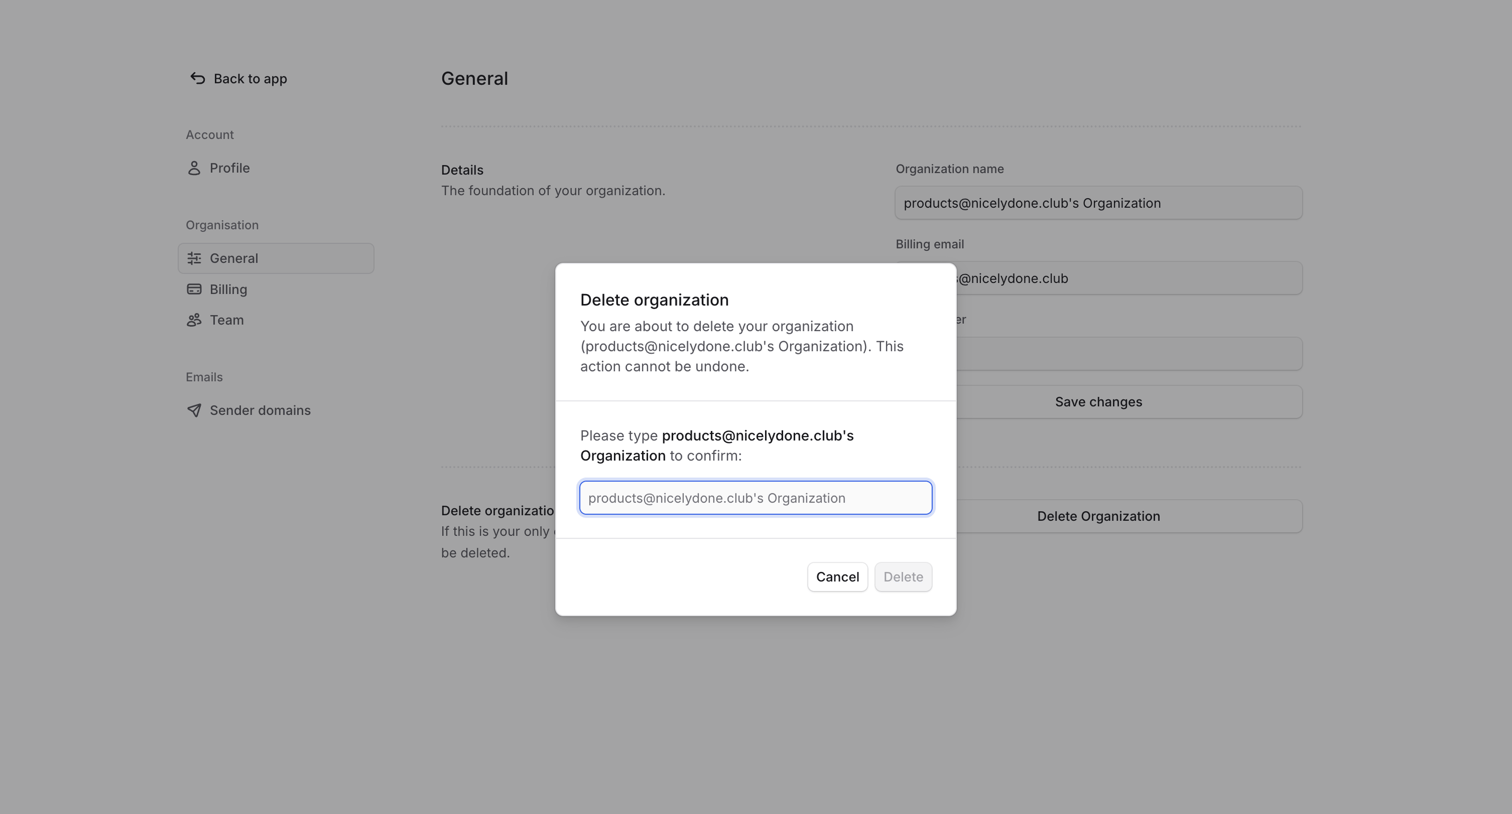Cancel the delete organization dialog
The width and height of the screenshot is (1512, 814).
(x=837, y=577)
